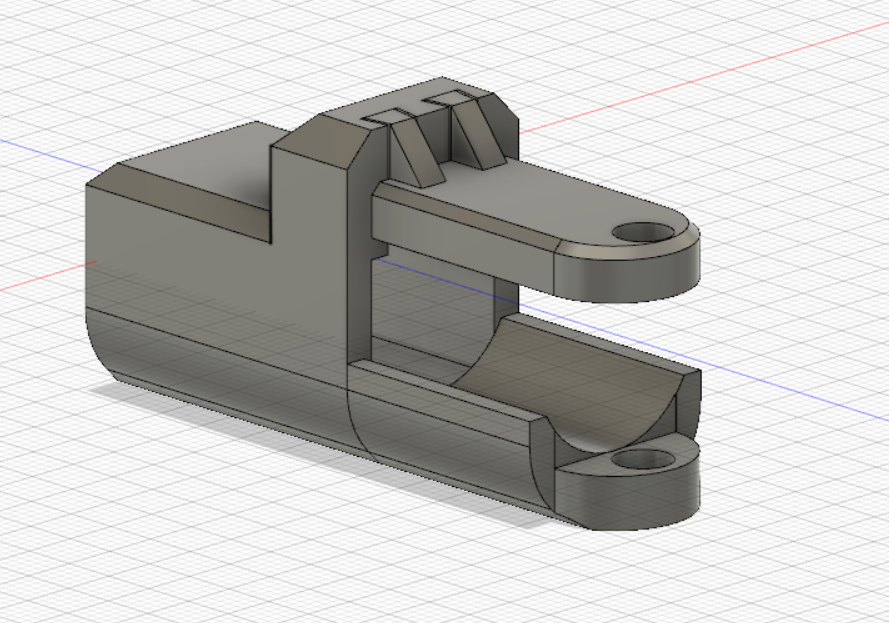The height and width of the screenshot is (623, 889).
Task: Select the top face of the low rear block
Action: pos(198,164)
